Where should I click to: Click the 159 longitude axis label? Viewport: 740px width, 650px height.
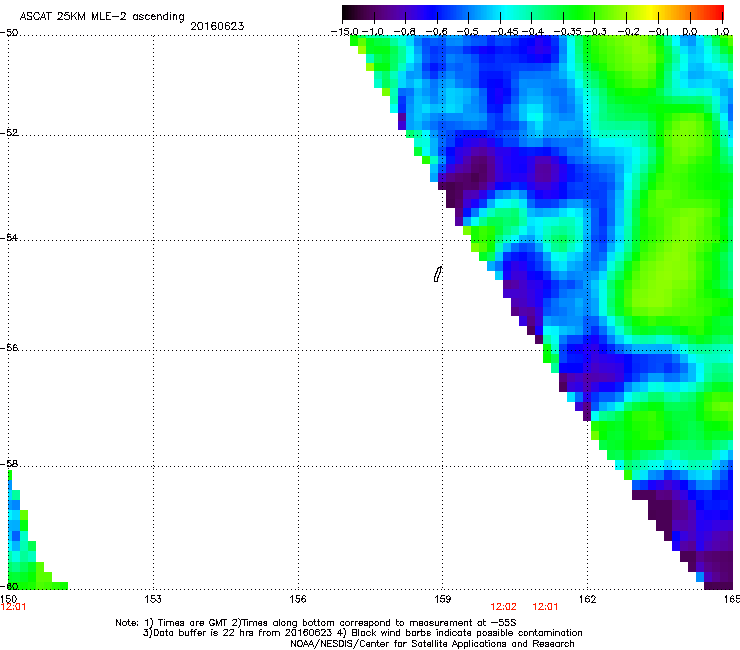[x=443, y=599]
